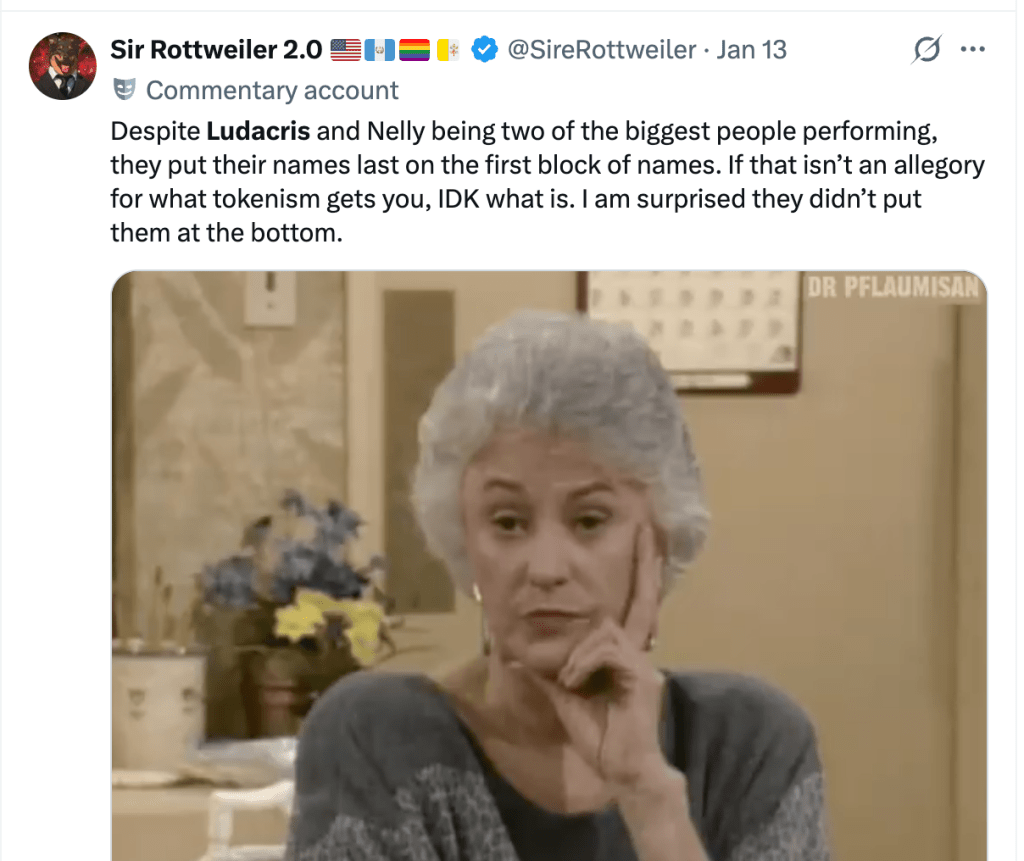Click the Sir Rottweiler dog avatar
This screenshot has height=861, width=1024.
pos(63,66)
